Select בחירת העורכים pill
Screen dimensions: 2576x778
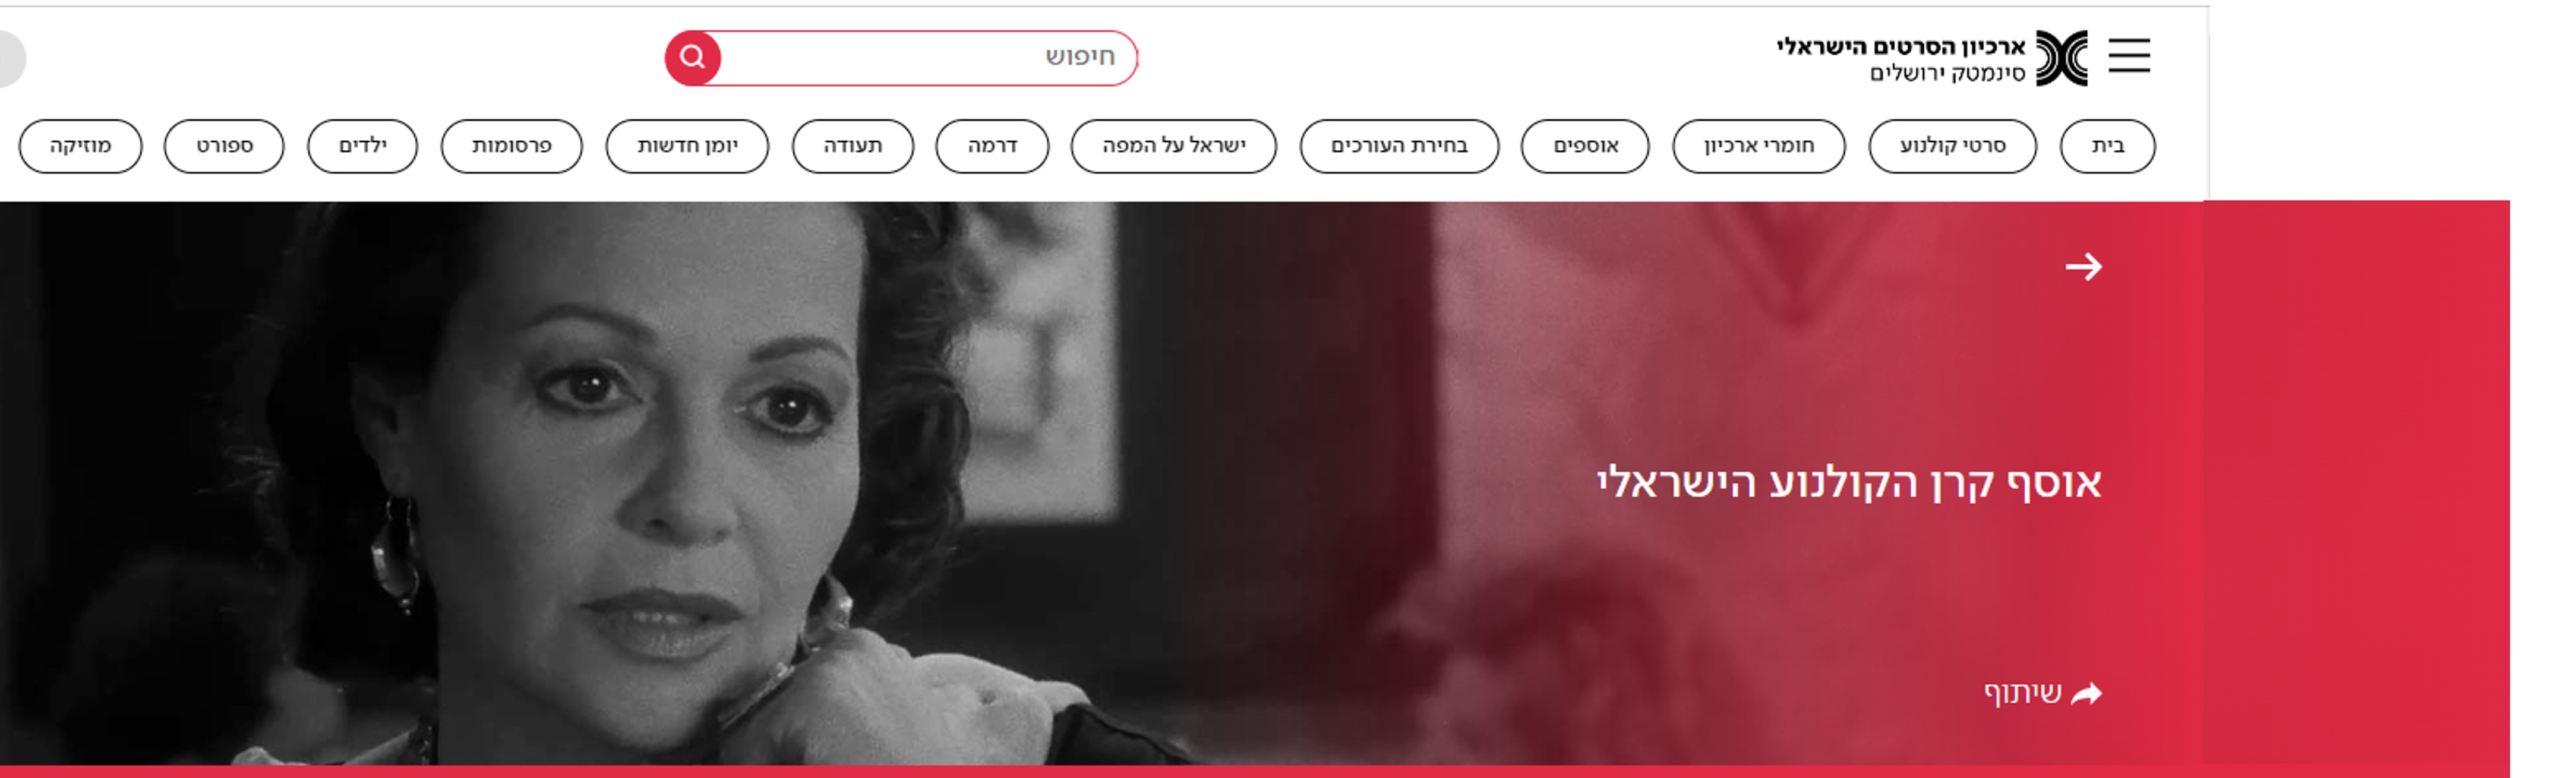(1399, 146)
